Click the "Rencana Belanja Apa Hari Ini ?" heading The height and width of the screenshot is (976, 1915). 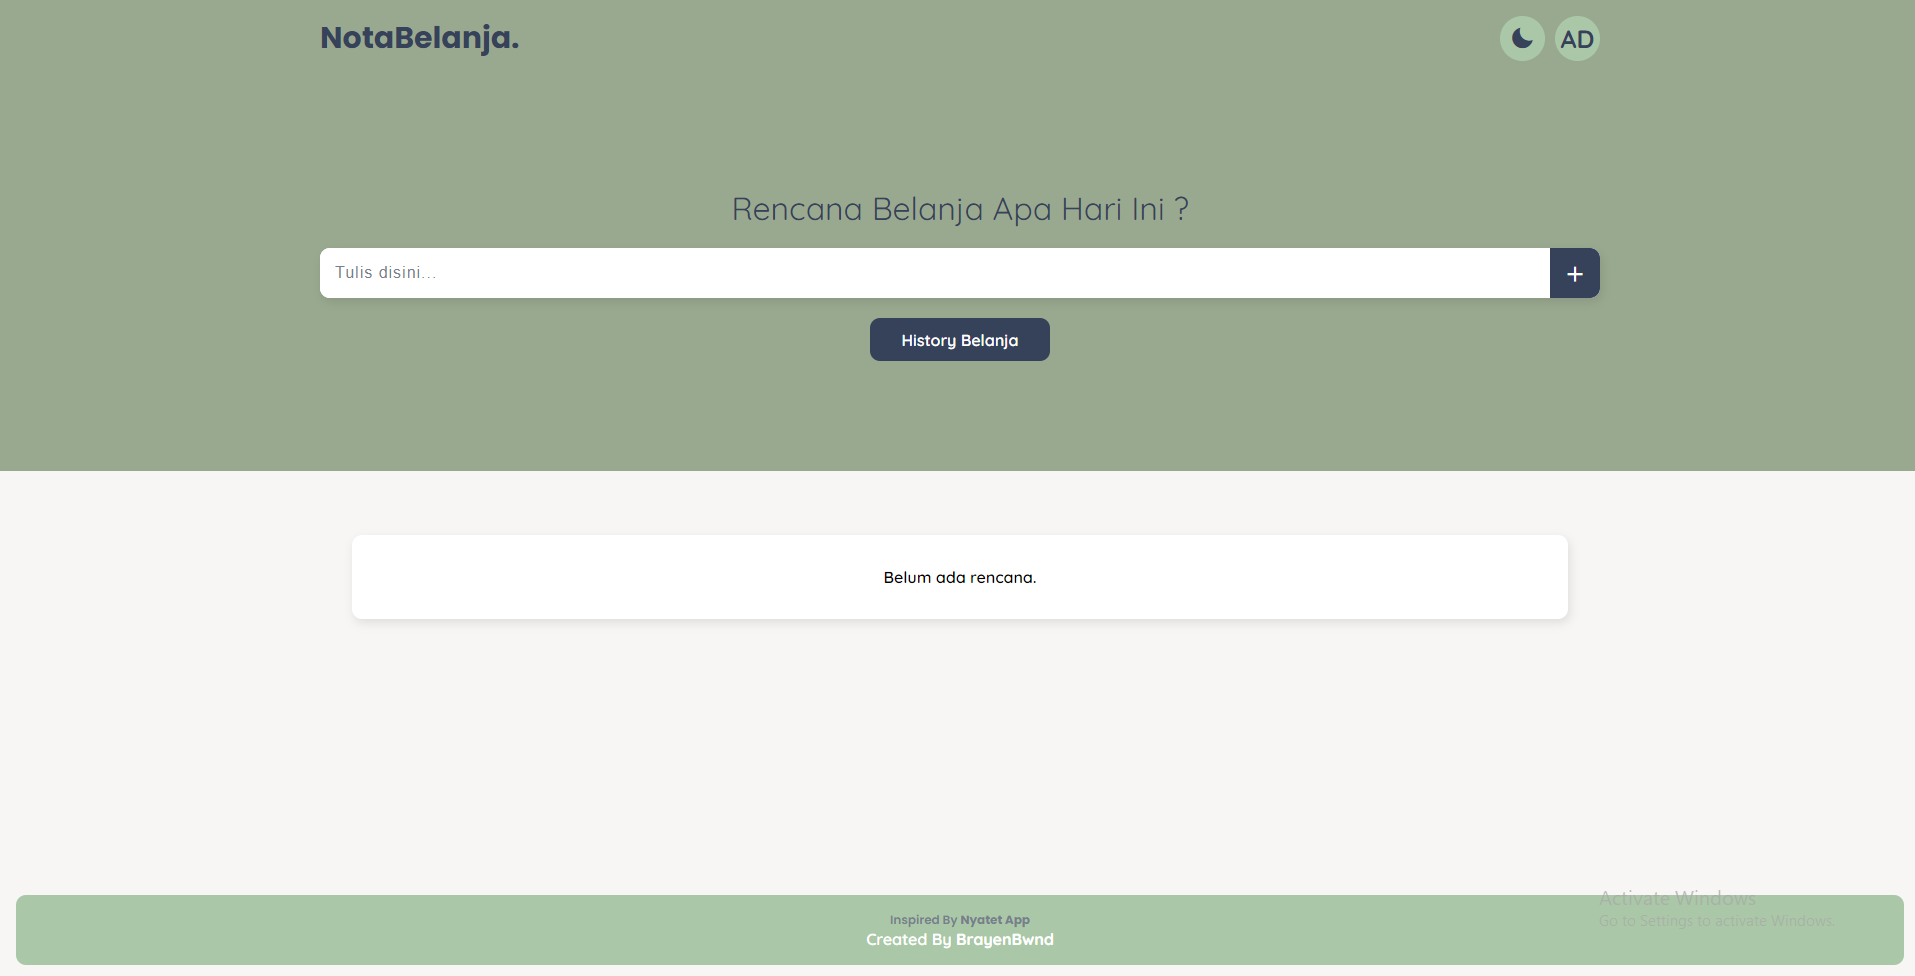(x=959, y=209)
